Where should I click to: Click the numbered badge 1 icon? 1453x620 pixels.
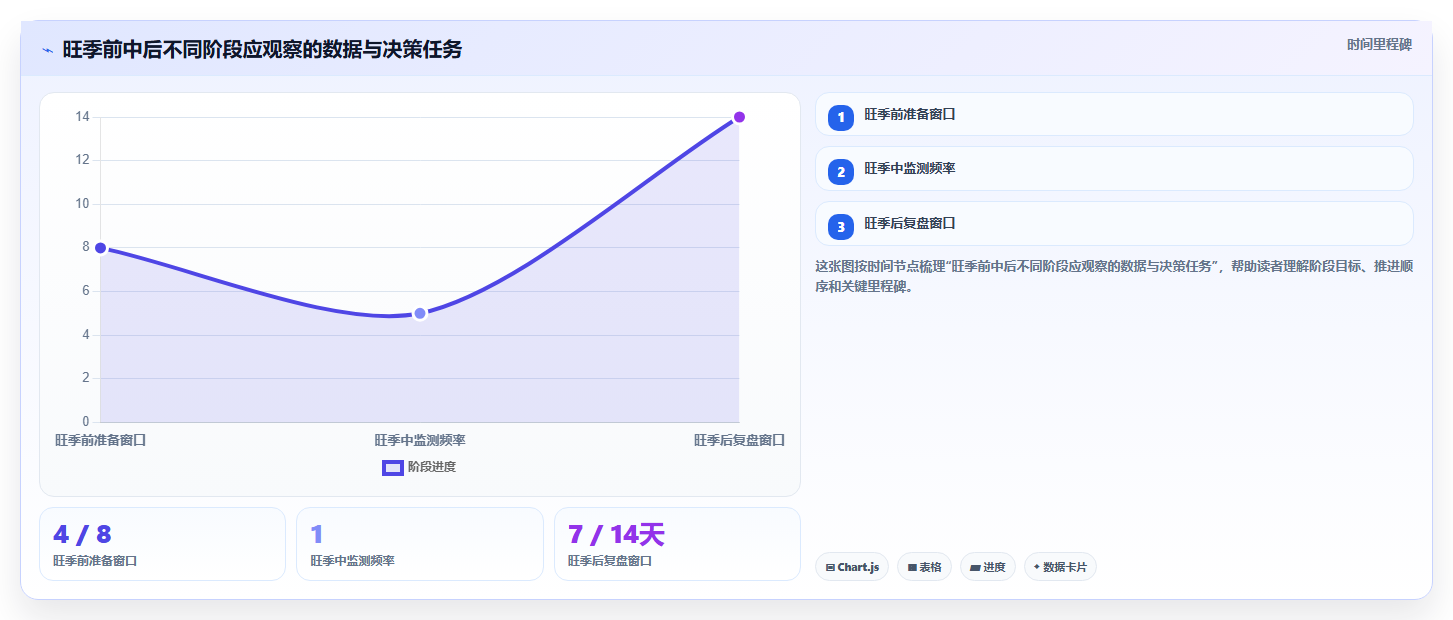(x=841, y=117)
